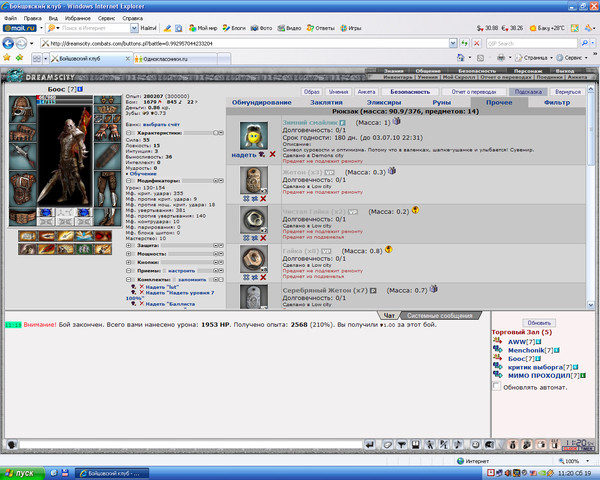Screen dimensions: 600x480
Task: Click the gloves equipment slot
Action: (x=108, y=132)
